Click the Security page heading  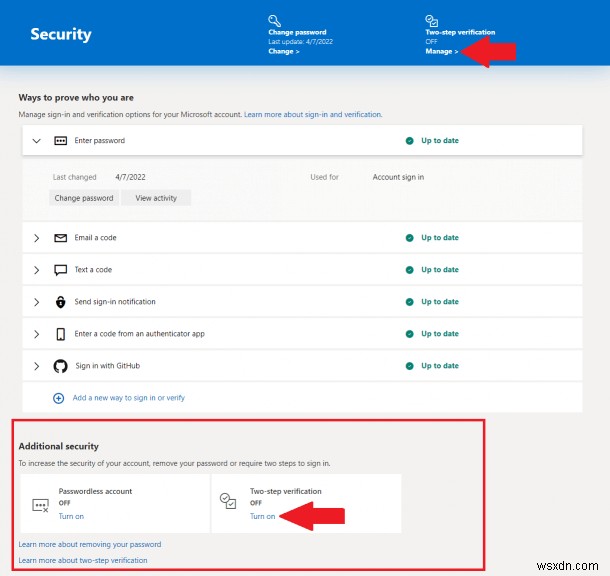pos(61,34)
